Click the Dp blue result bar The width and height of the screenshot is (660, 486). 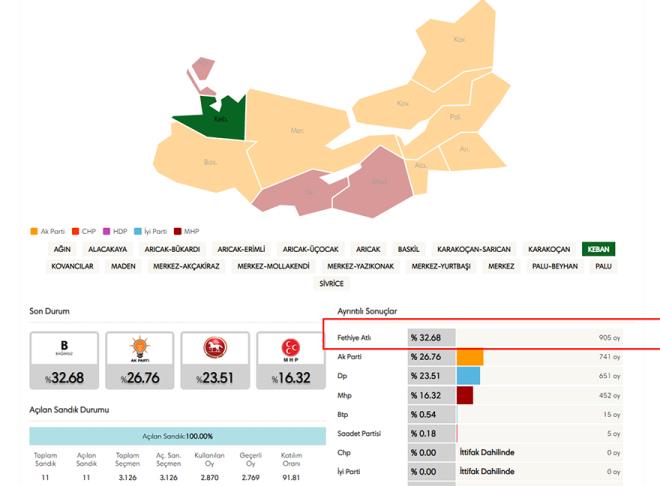[468, 376]
